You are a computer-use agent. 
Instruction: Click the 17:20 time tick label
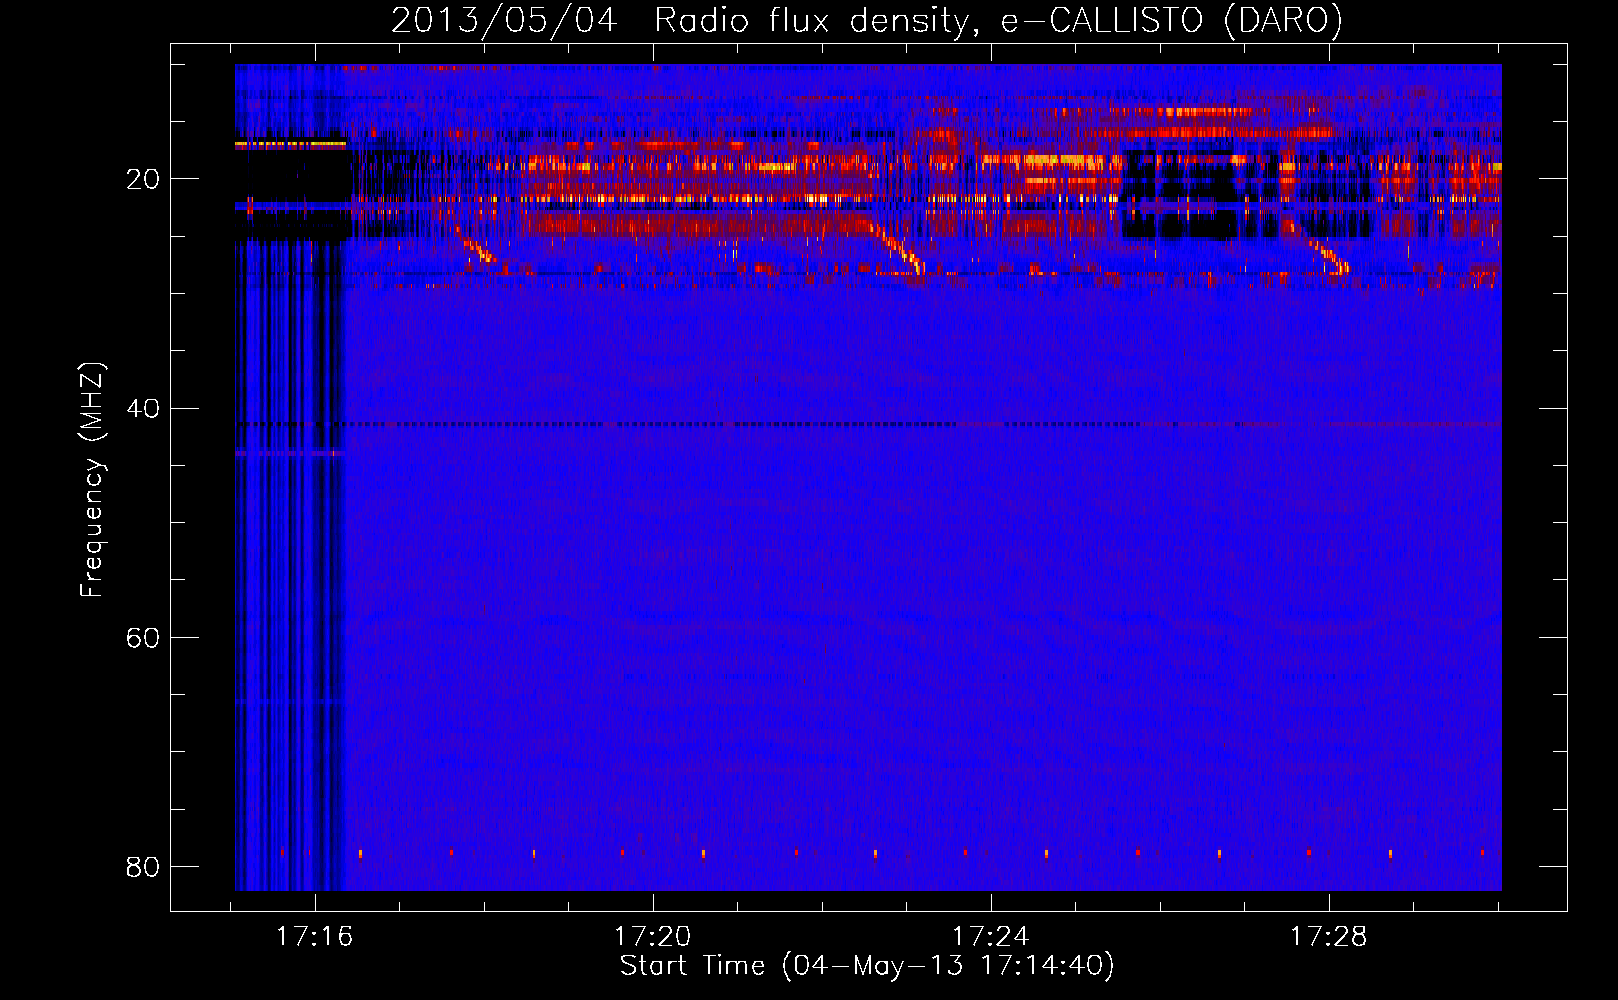coord(652,937)
